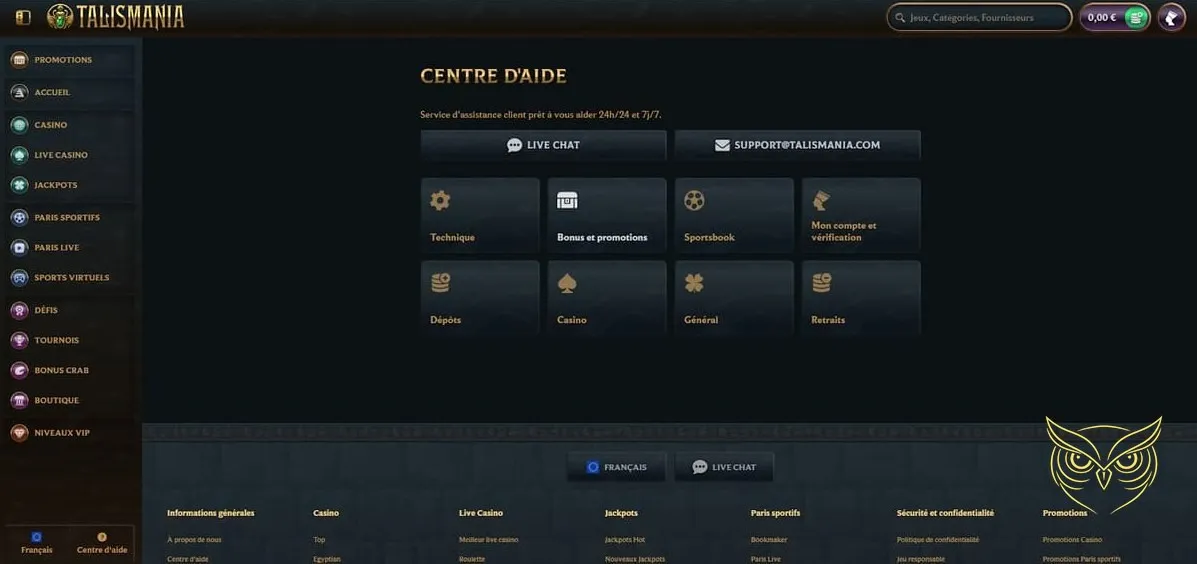This screenshot has width=1197, height=564.
Task: Open the Sportsbook help category
Action: coord(734,214)
